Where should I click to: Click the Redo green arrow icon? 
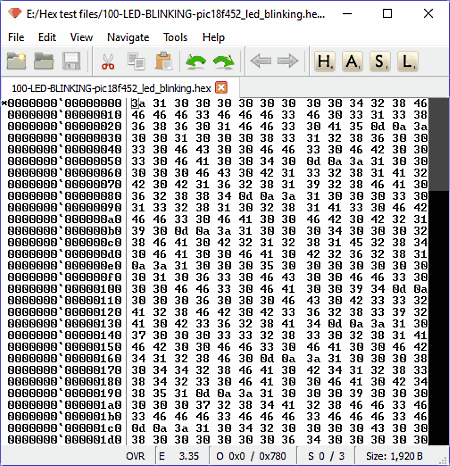(x=224, y=62)
